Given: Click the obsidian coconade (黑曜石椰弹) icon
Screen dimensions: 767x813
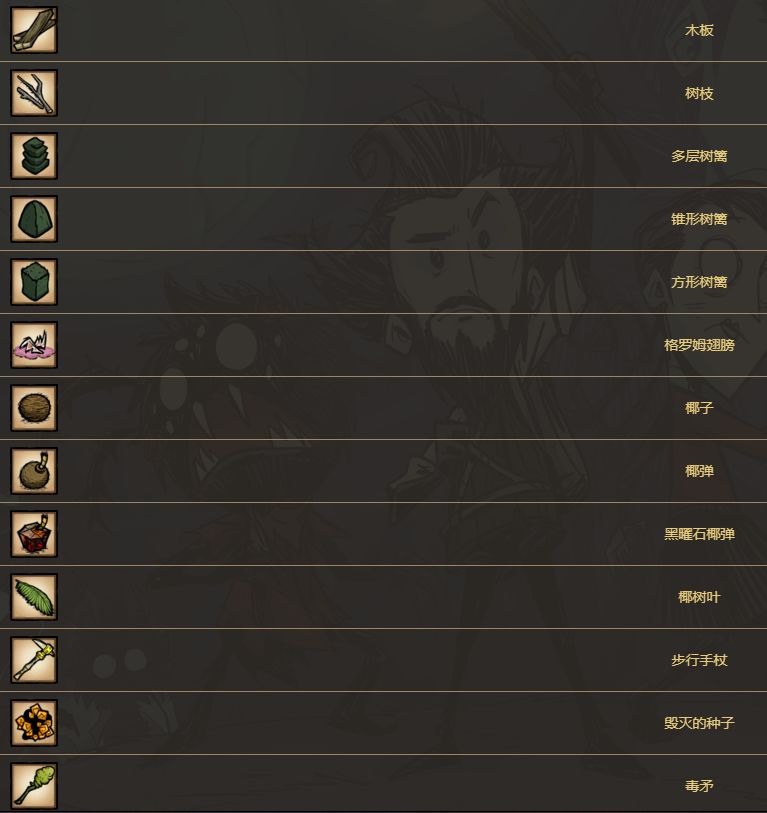Looking at the screenshot, I should pyautogui.click(x=34, y=534).
